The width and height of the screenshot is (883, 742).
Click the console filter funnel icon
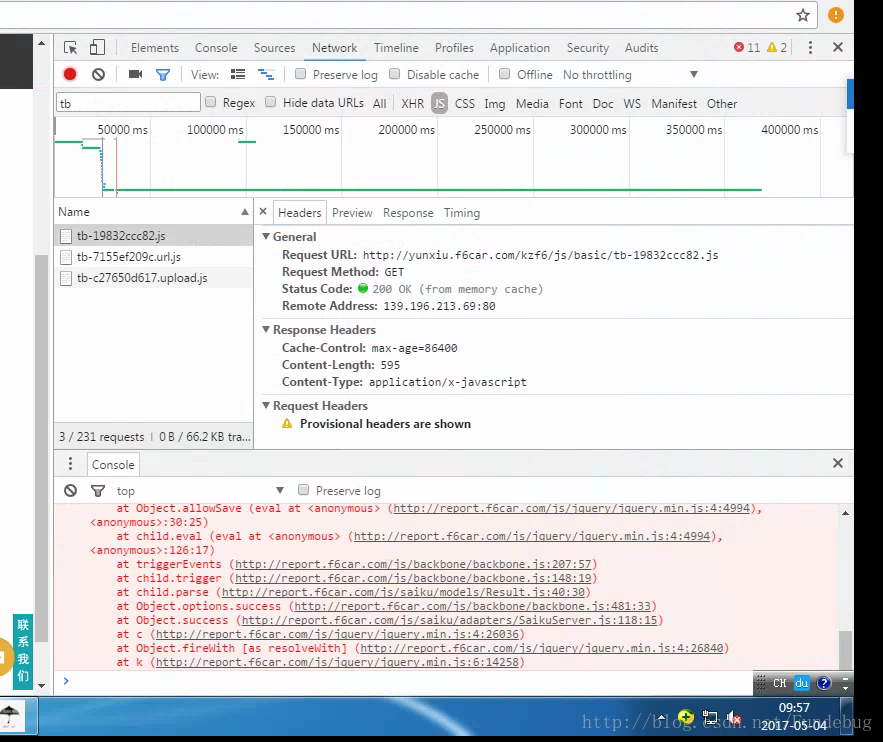pyautogui.click(x=98, y=491)
